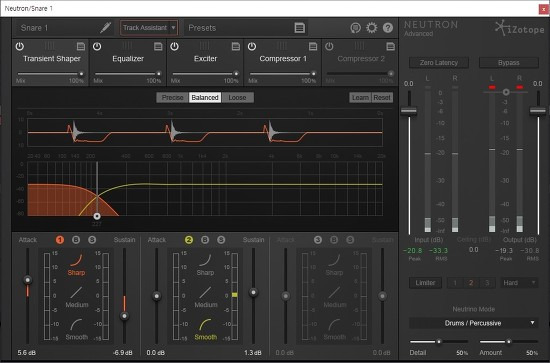Open Neutrino Mode Drums / Percussive dropdown
Image resolution: width=550 pixels, height=363 pixels.
(x=474, y=323)
